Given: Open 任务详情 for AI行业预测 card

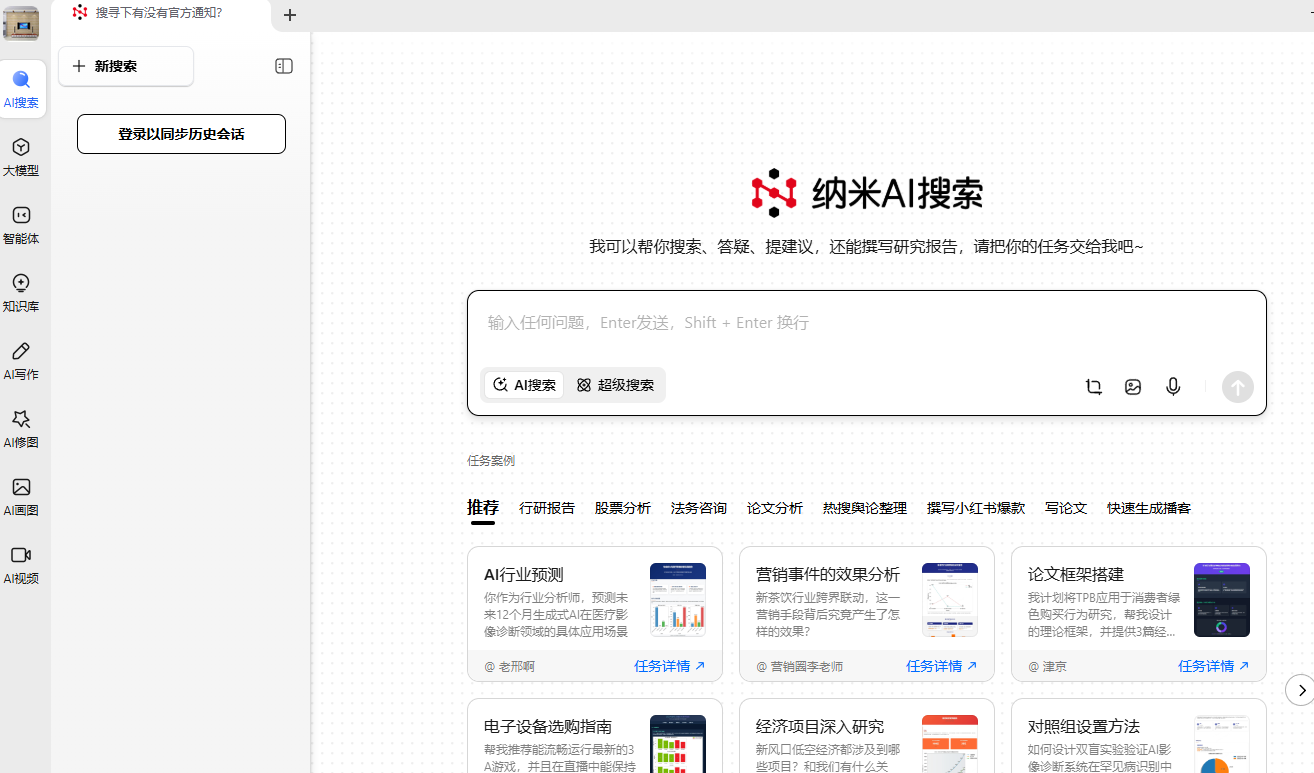Looking at the screenshot, I should pos(670,666).
